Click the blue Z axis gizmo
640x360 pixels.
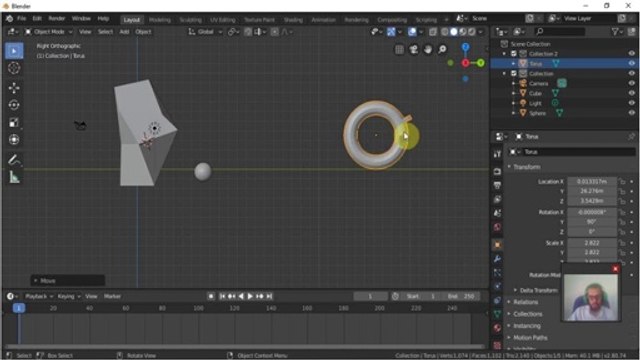tap(465, 47)
